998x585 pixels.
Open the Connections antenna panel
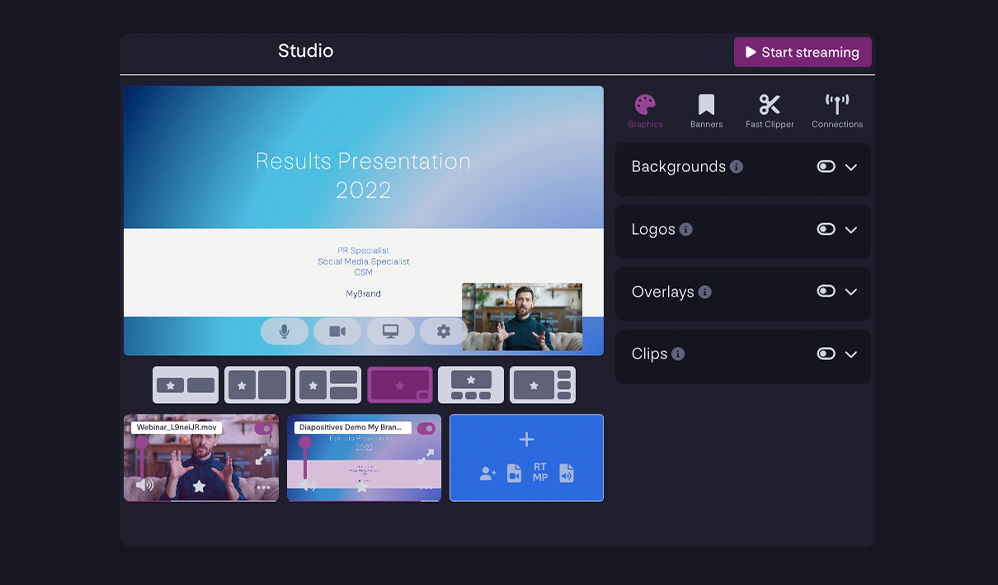pyautogui.click(x=837, y=110)
